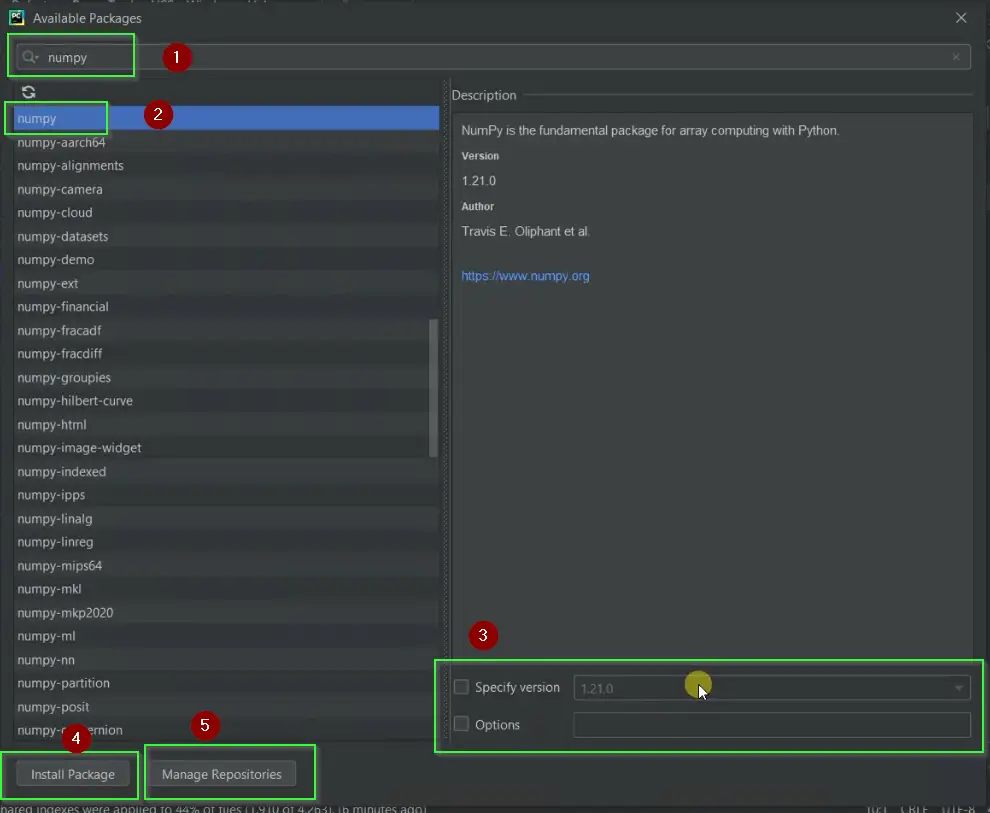Click the PyCharm logo in the title bar
The image size is (990, 813).
(16, 18)
